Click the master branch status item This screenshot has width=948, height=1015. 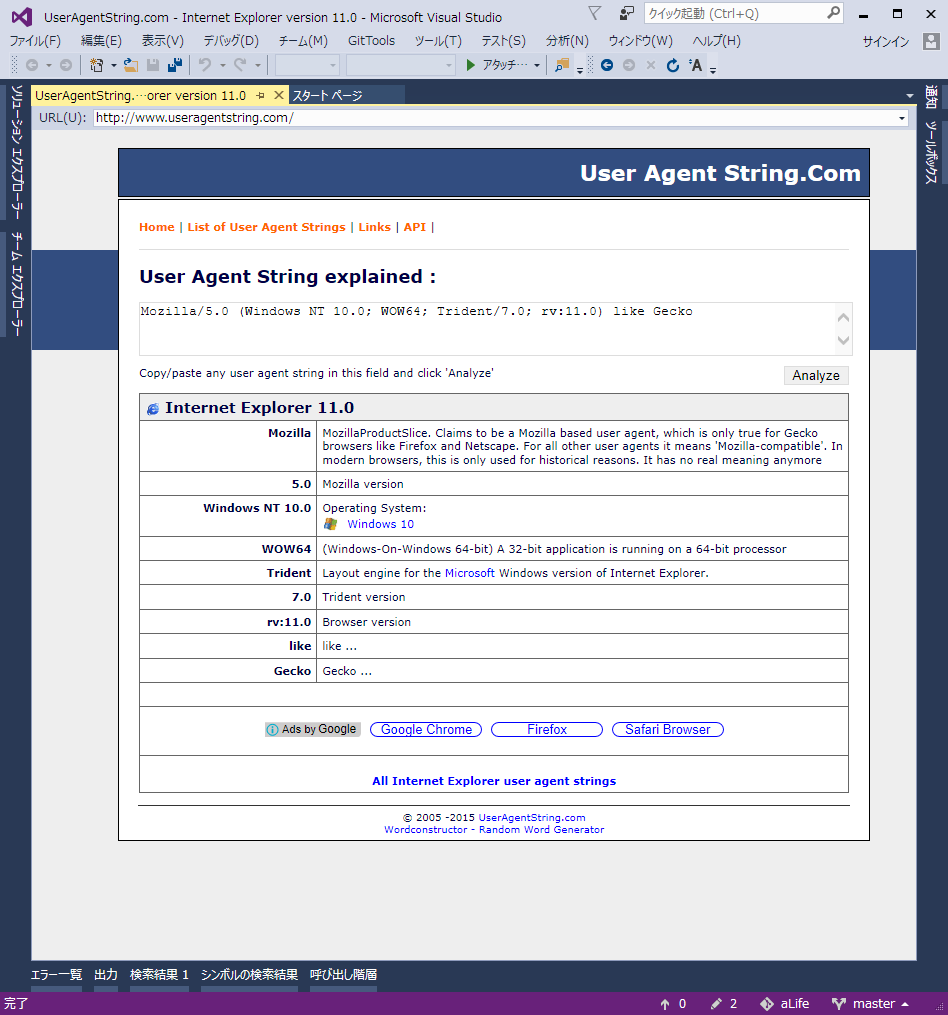tap(870, 1003)
